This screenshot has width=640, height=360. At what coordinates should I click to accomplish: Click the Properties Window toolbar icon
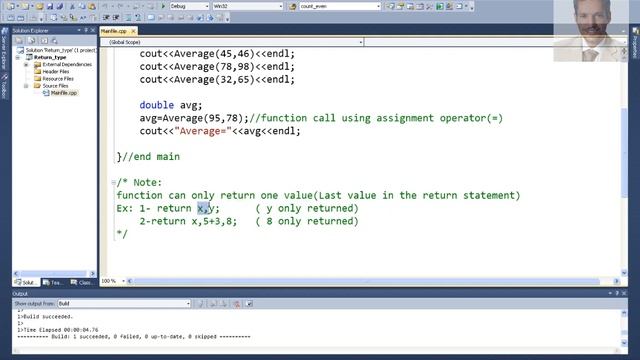point(400,6)
